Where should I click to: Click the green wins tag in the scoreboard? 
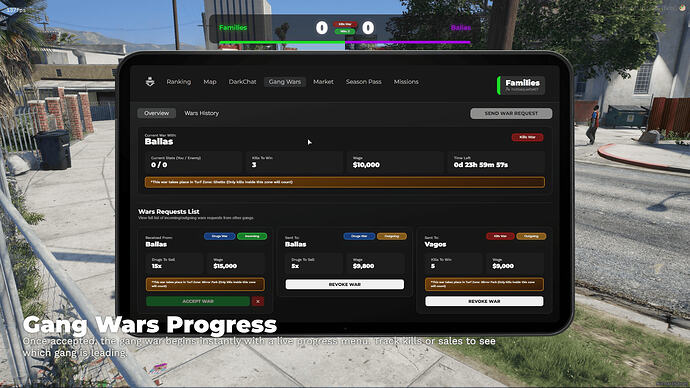pos(345,31)
